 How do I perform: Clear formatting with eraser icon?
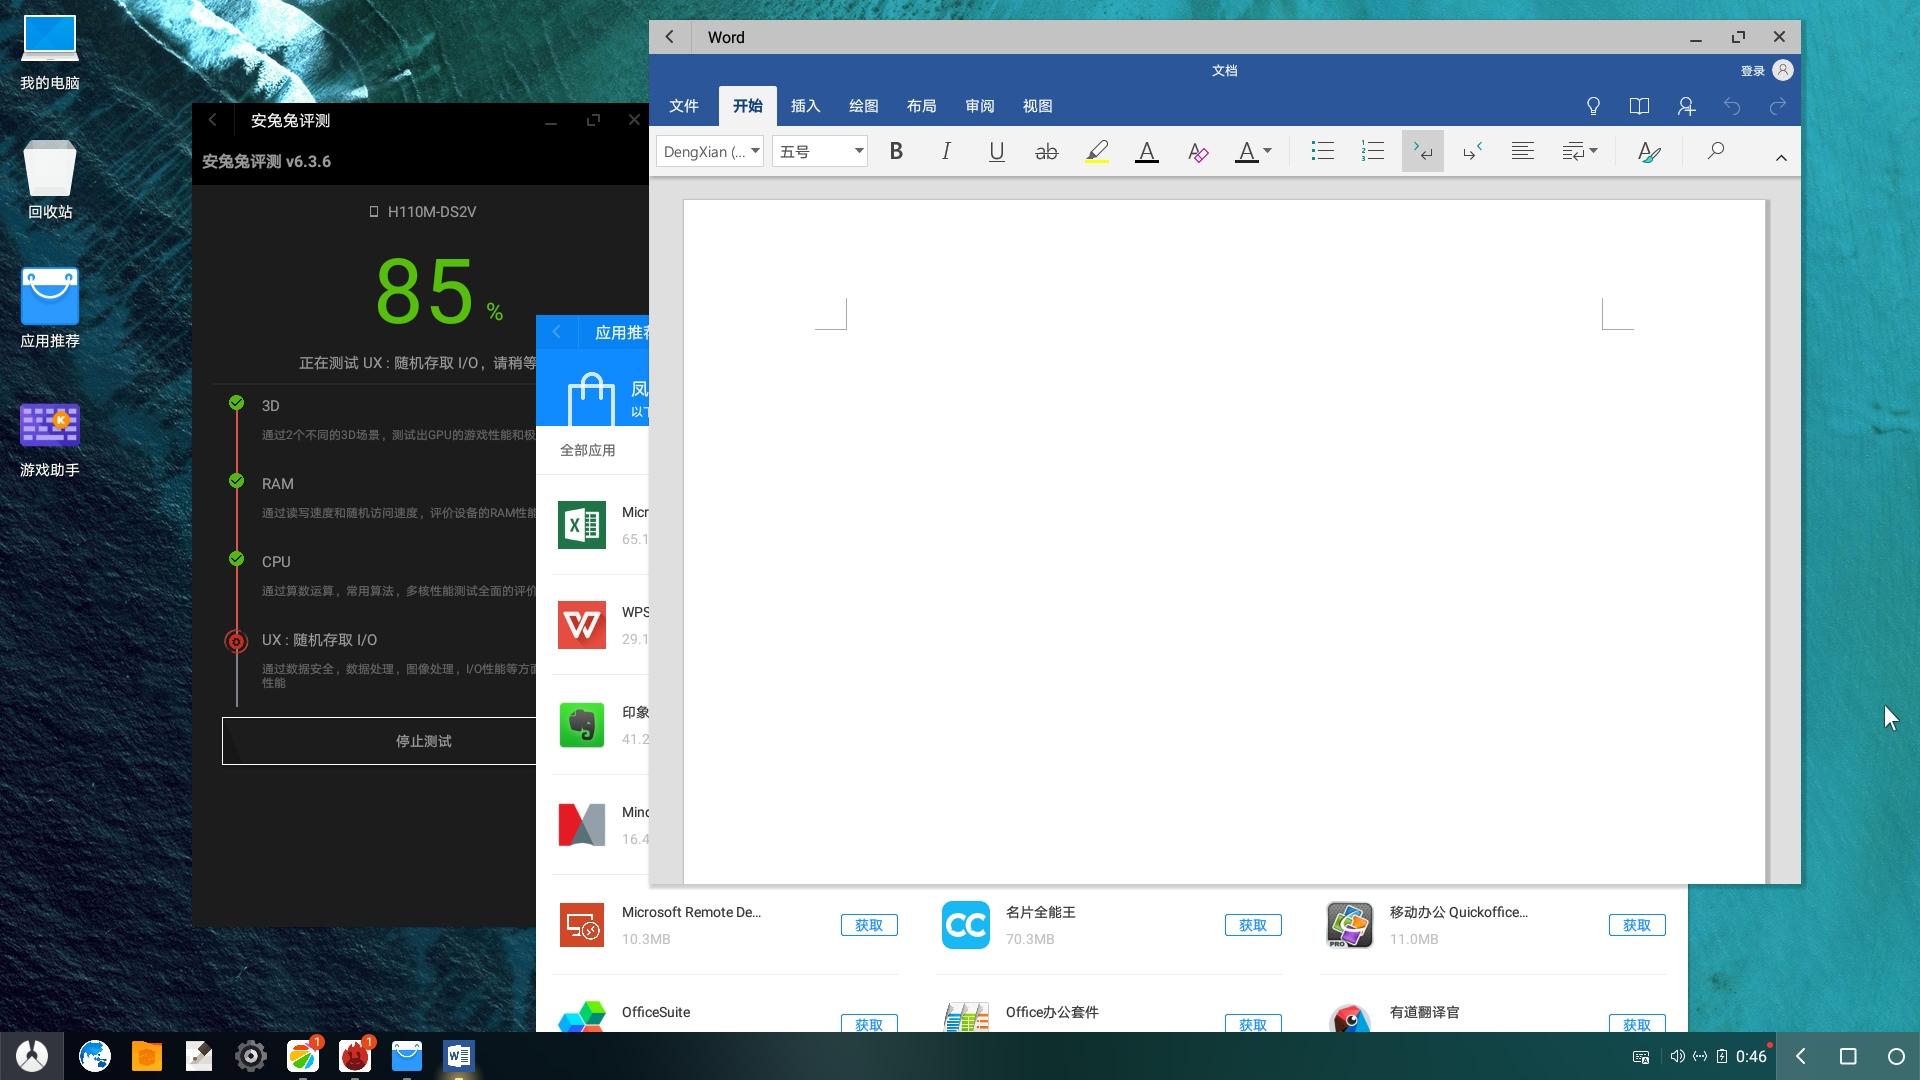click(1197, 151)
